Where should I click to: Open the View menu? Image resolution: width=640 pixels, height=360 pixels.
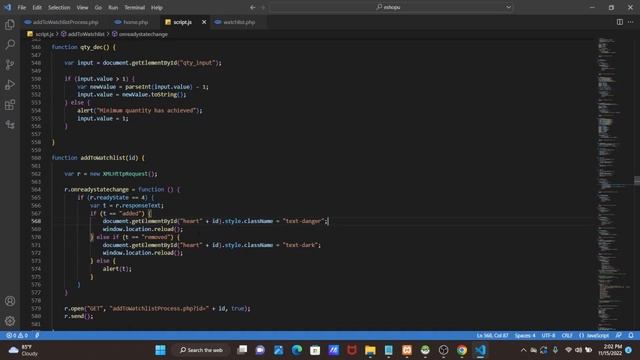point(82,7)
